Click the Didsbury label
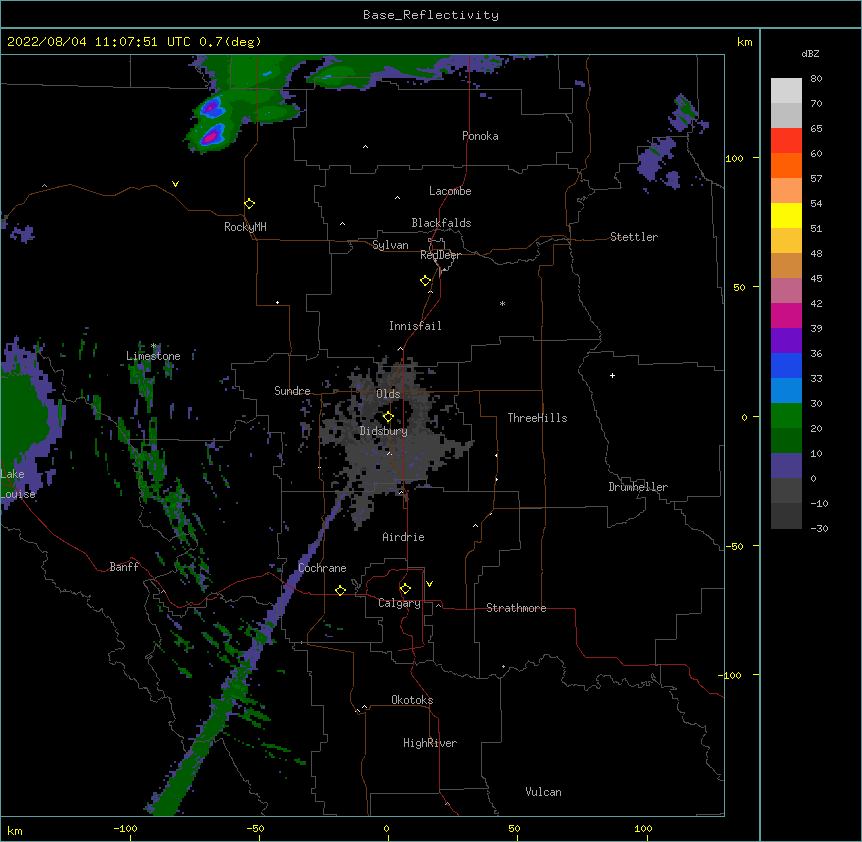This screenshot has height=842, width=862. (384, 431)
